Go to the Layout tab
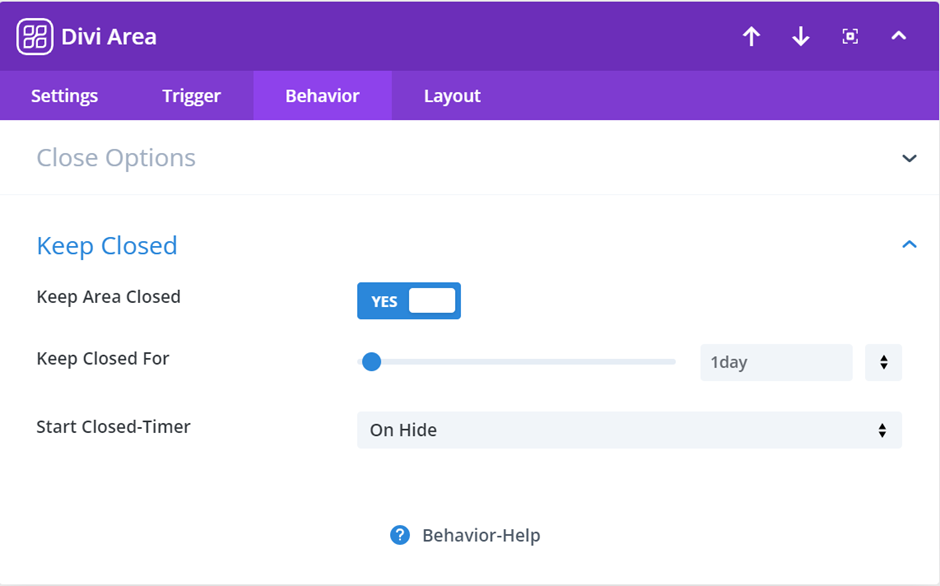 click(x=452, y=96)
